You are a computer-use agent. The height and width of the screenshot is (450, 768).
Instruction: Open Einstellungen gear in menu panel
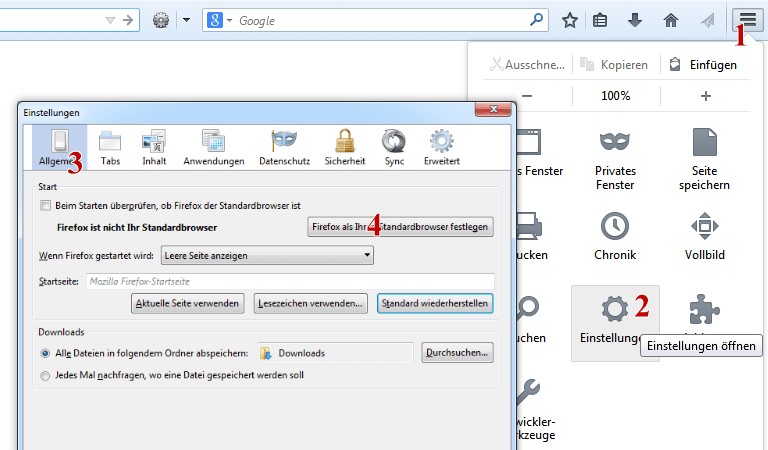point(615,323)
